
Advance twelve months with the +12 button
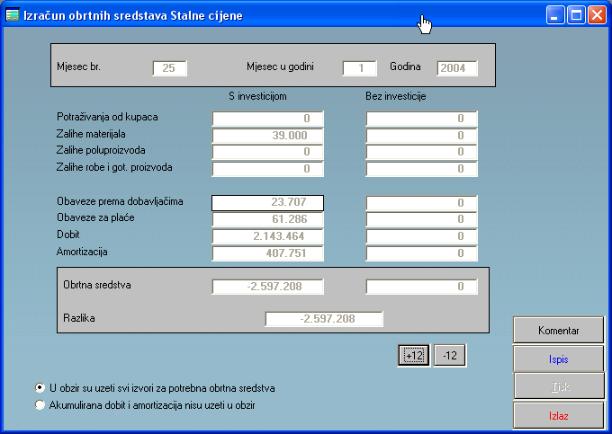(x=414, y=356)
